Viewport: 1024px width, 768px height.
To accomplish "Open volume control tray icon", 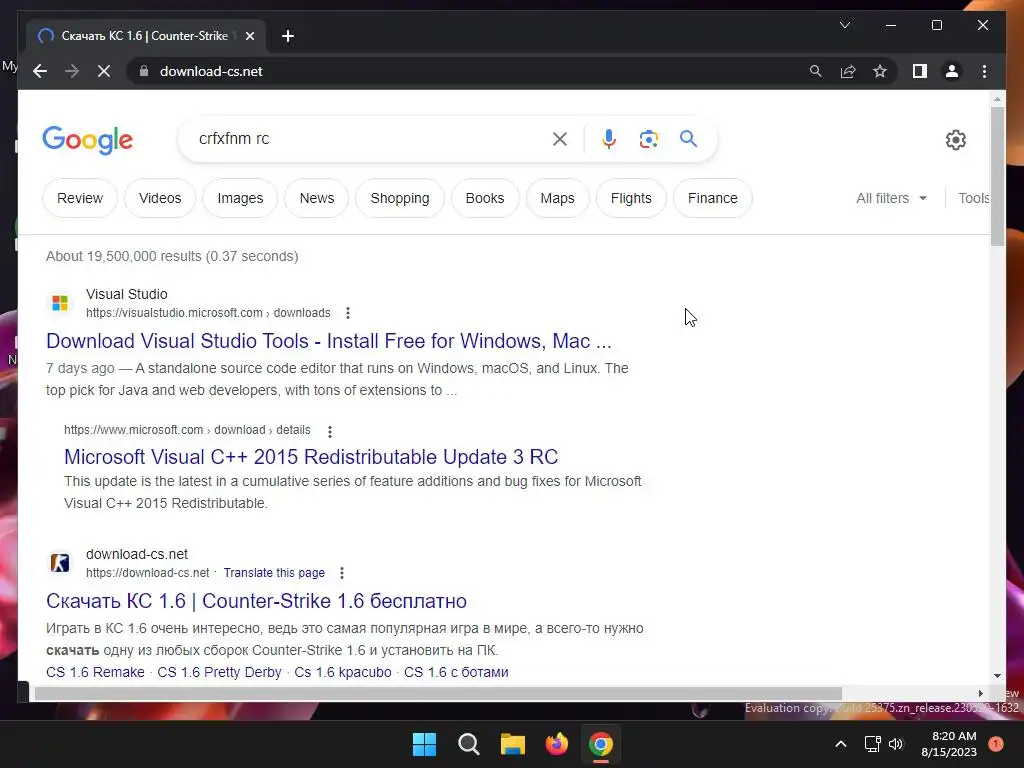I will click(896, 744).
